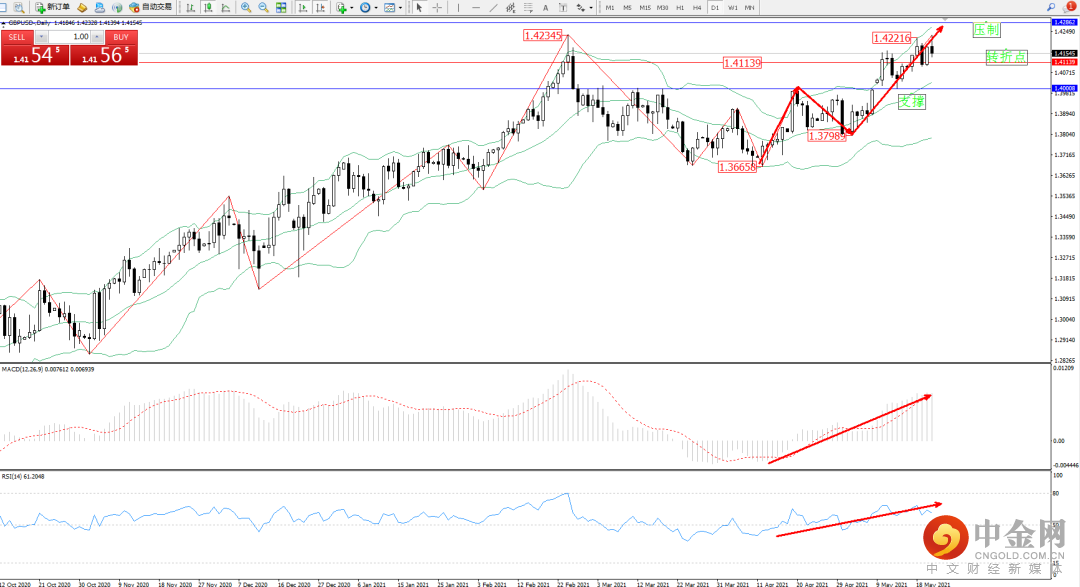Image resolution: width=1080 pixels, height=587 pixels.
Task: Open the Navigator panel icon
Action: pyautogui.click(x=100, y=8)
